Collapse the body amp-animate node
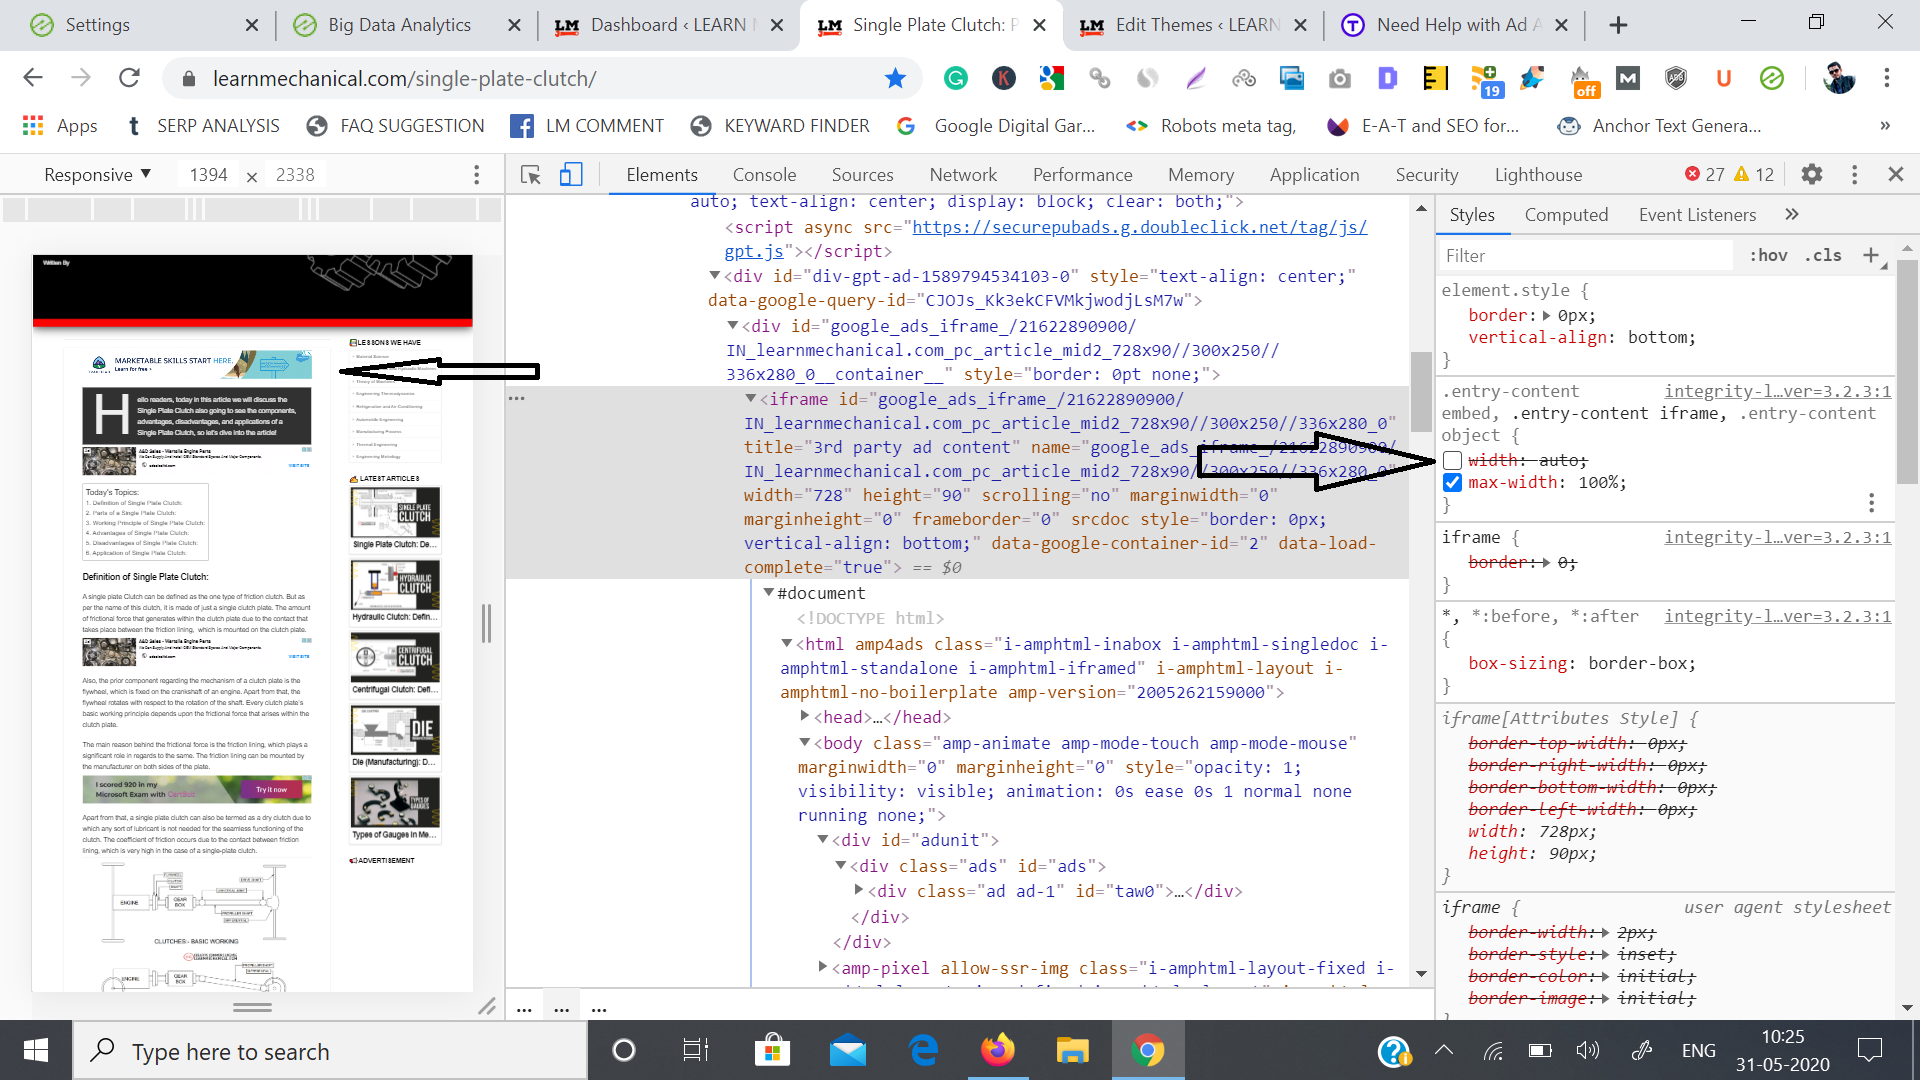The height and width of the screenshot is (1080, 1920). click(x=804, y=743)
